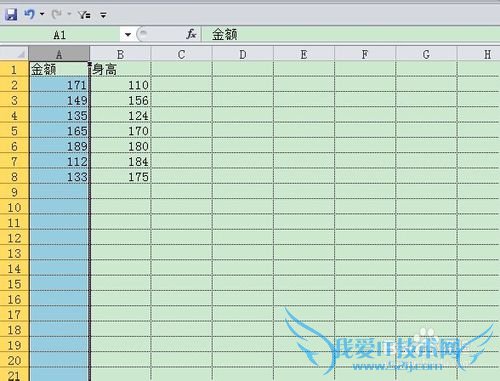Click the Name Box showing A1

point(60,35)
